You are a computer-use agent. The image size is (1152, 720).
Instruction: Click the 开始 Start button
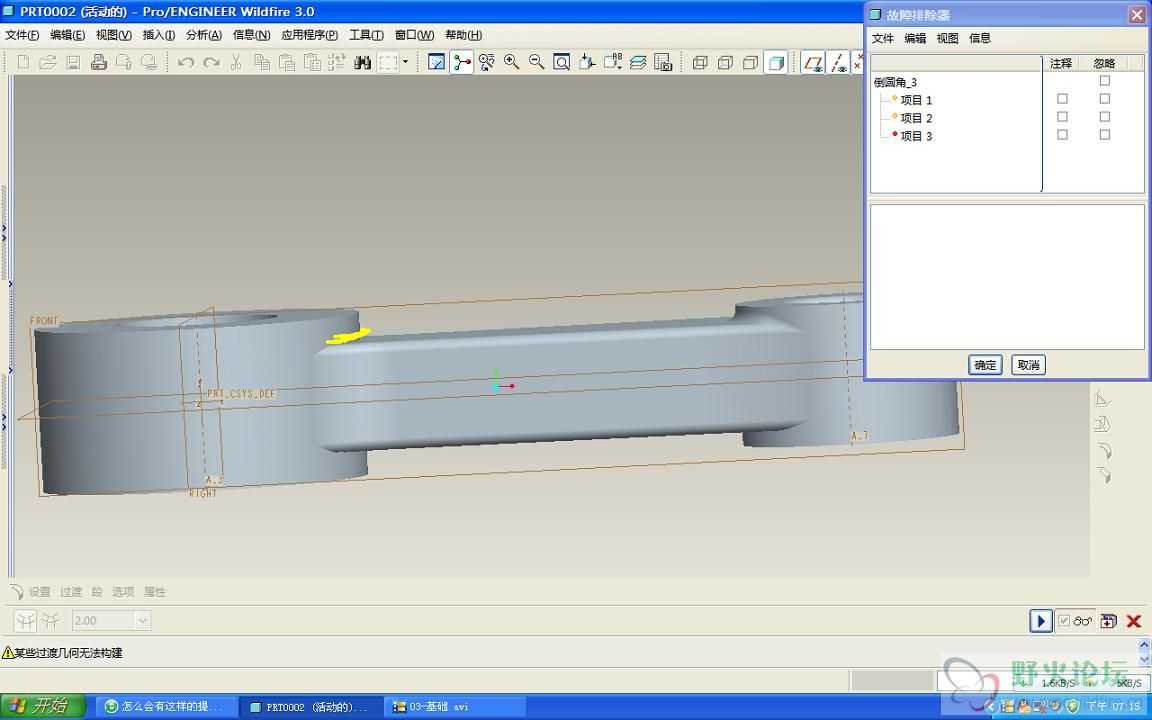(x=43, y=707)
